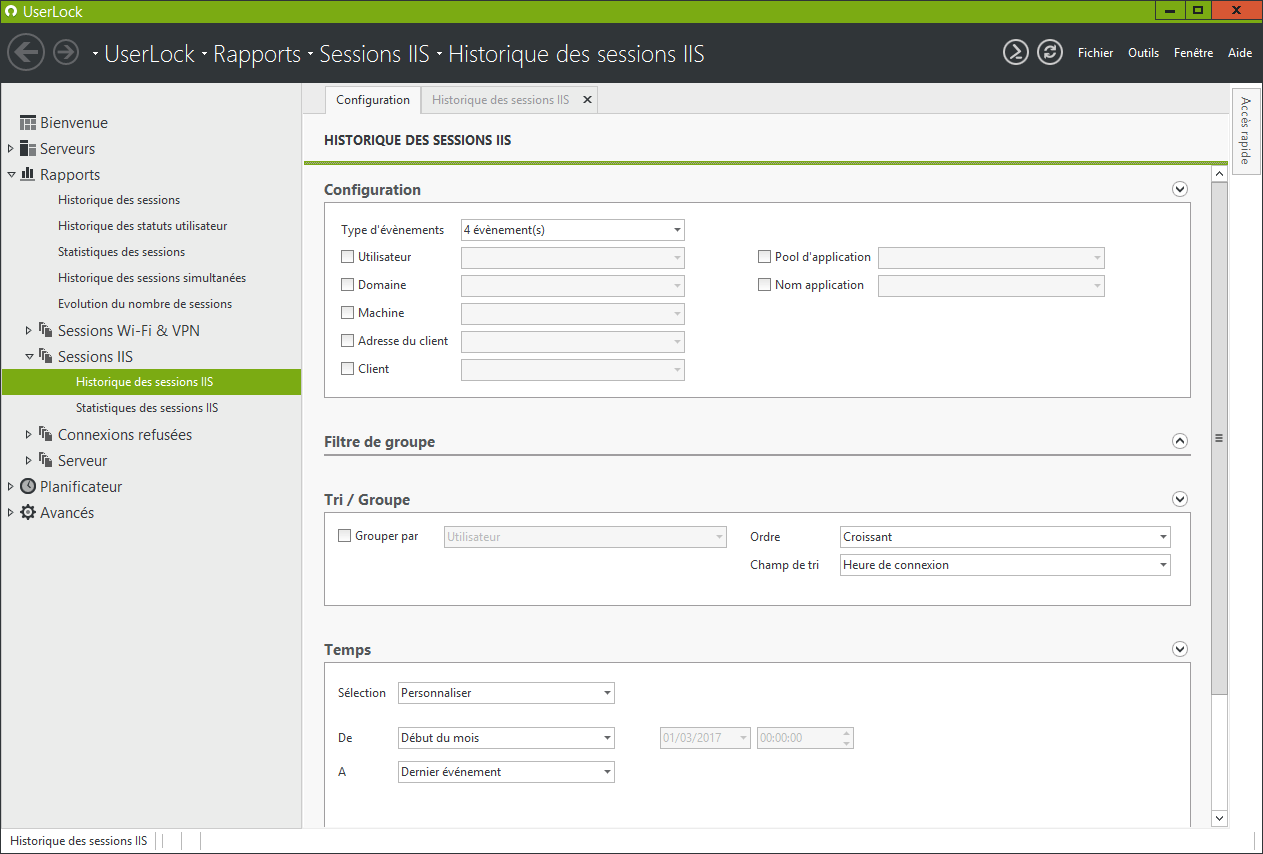
Task: Open the PowerShell console icon in header
Action: click(x=1016, y=52)
